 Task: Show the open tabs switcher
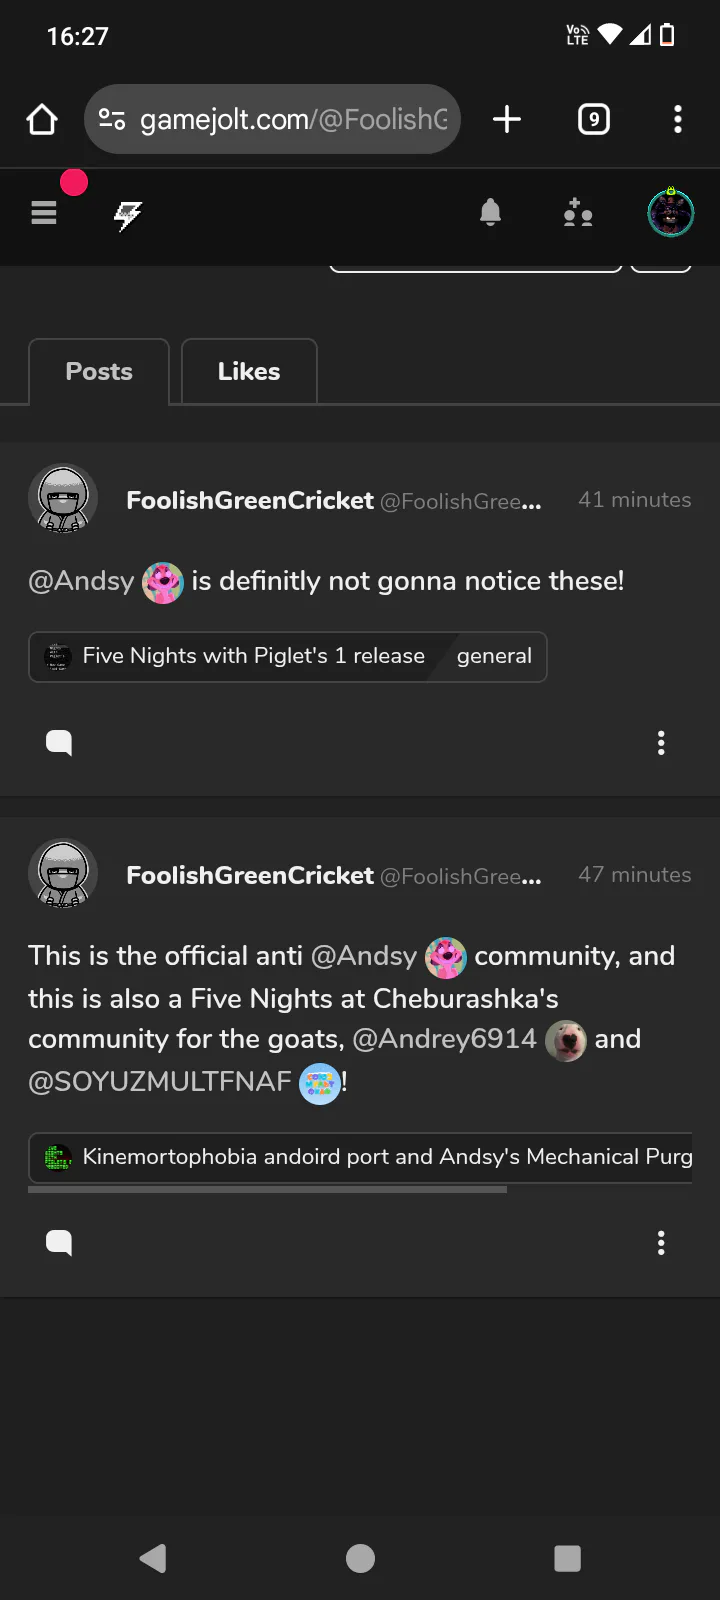click(594, 120)
